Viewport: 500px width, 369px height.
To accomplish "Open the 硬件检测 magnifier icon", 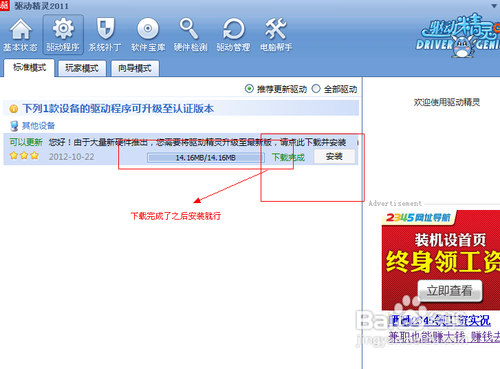I will pyautogui.click(x=190, y=34).
